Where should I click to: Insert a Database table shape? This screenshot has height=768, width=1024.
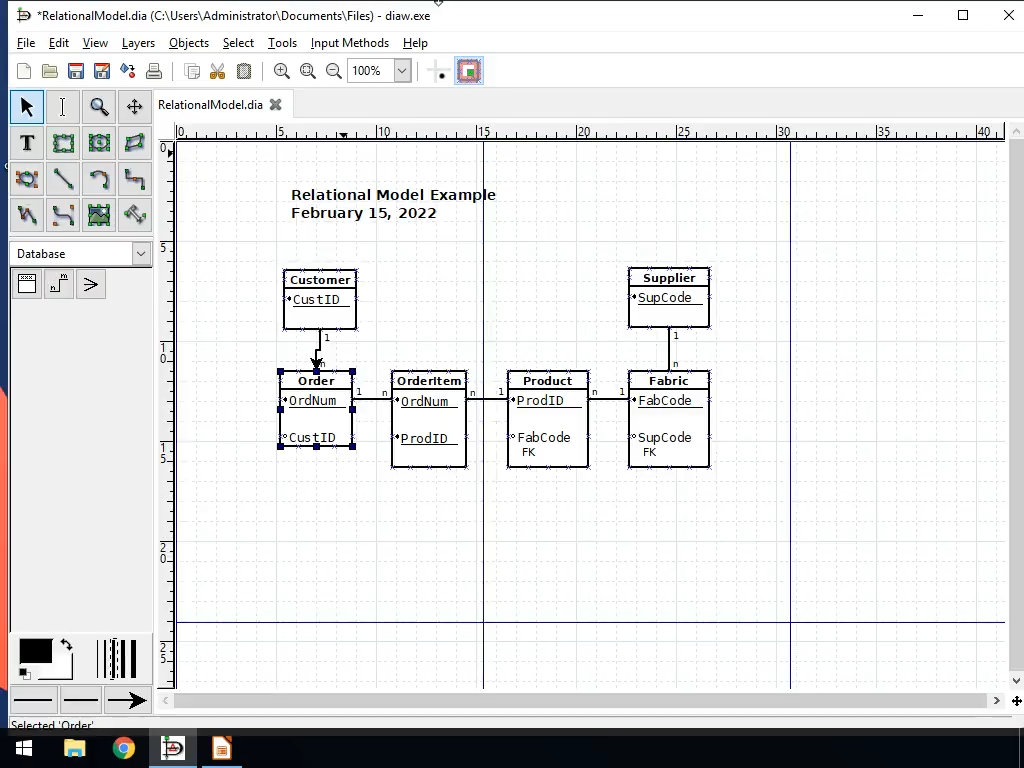point(26,283)
